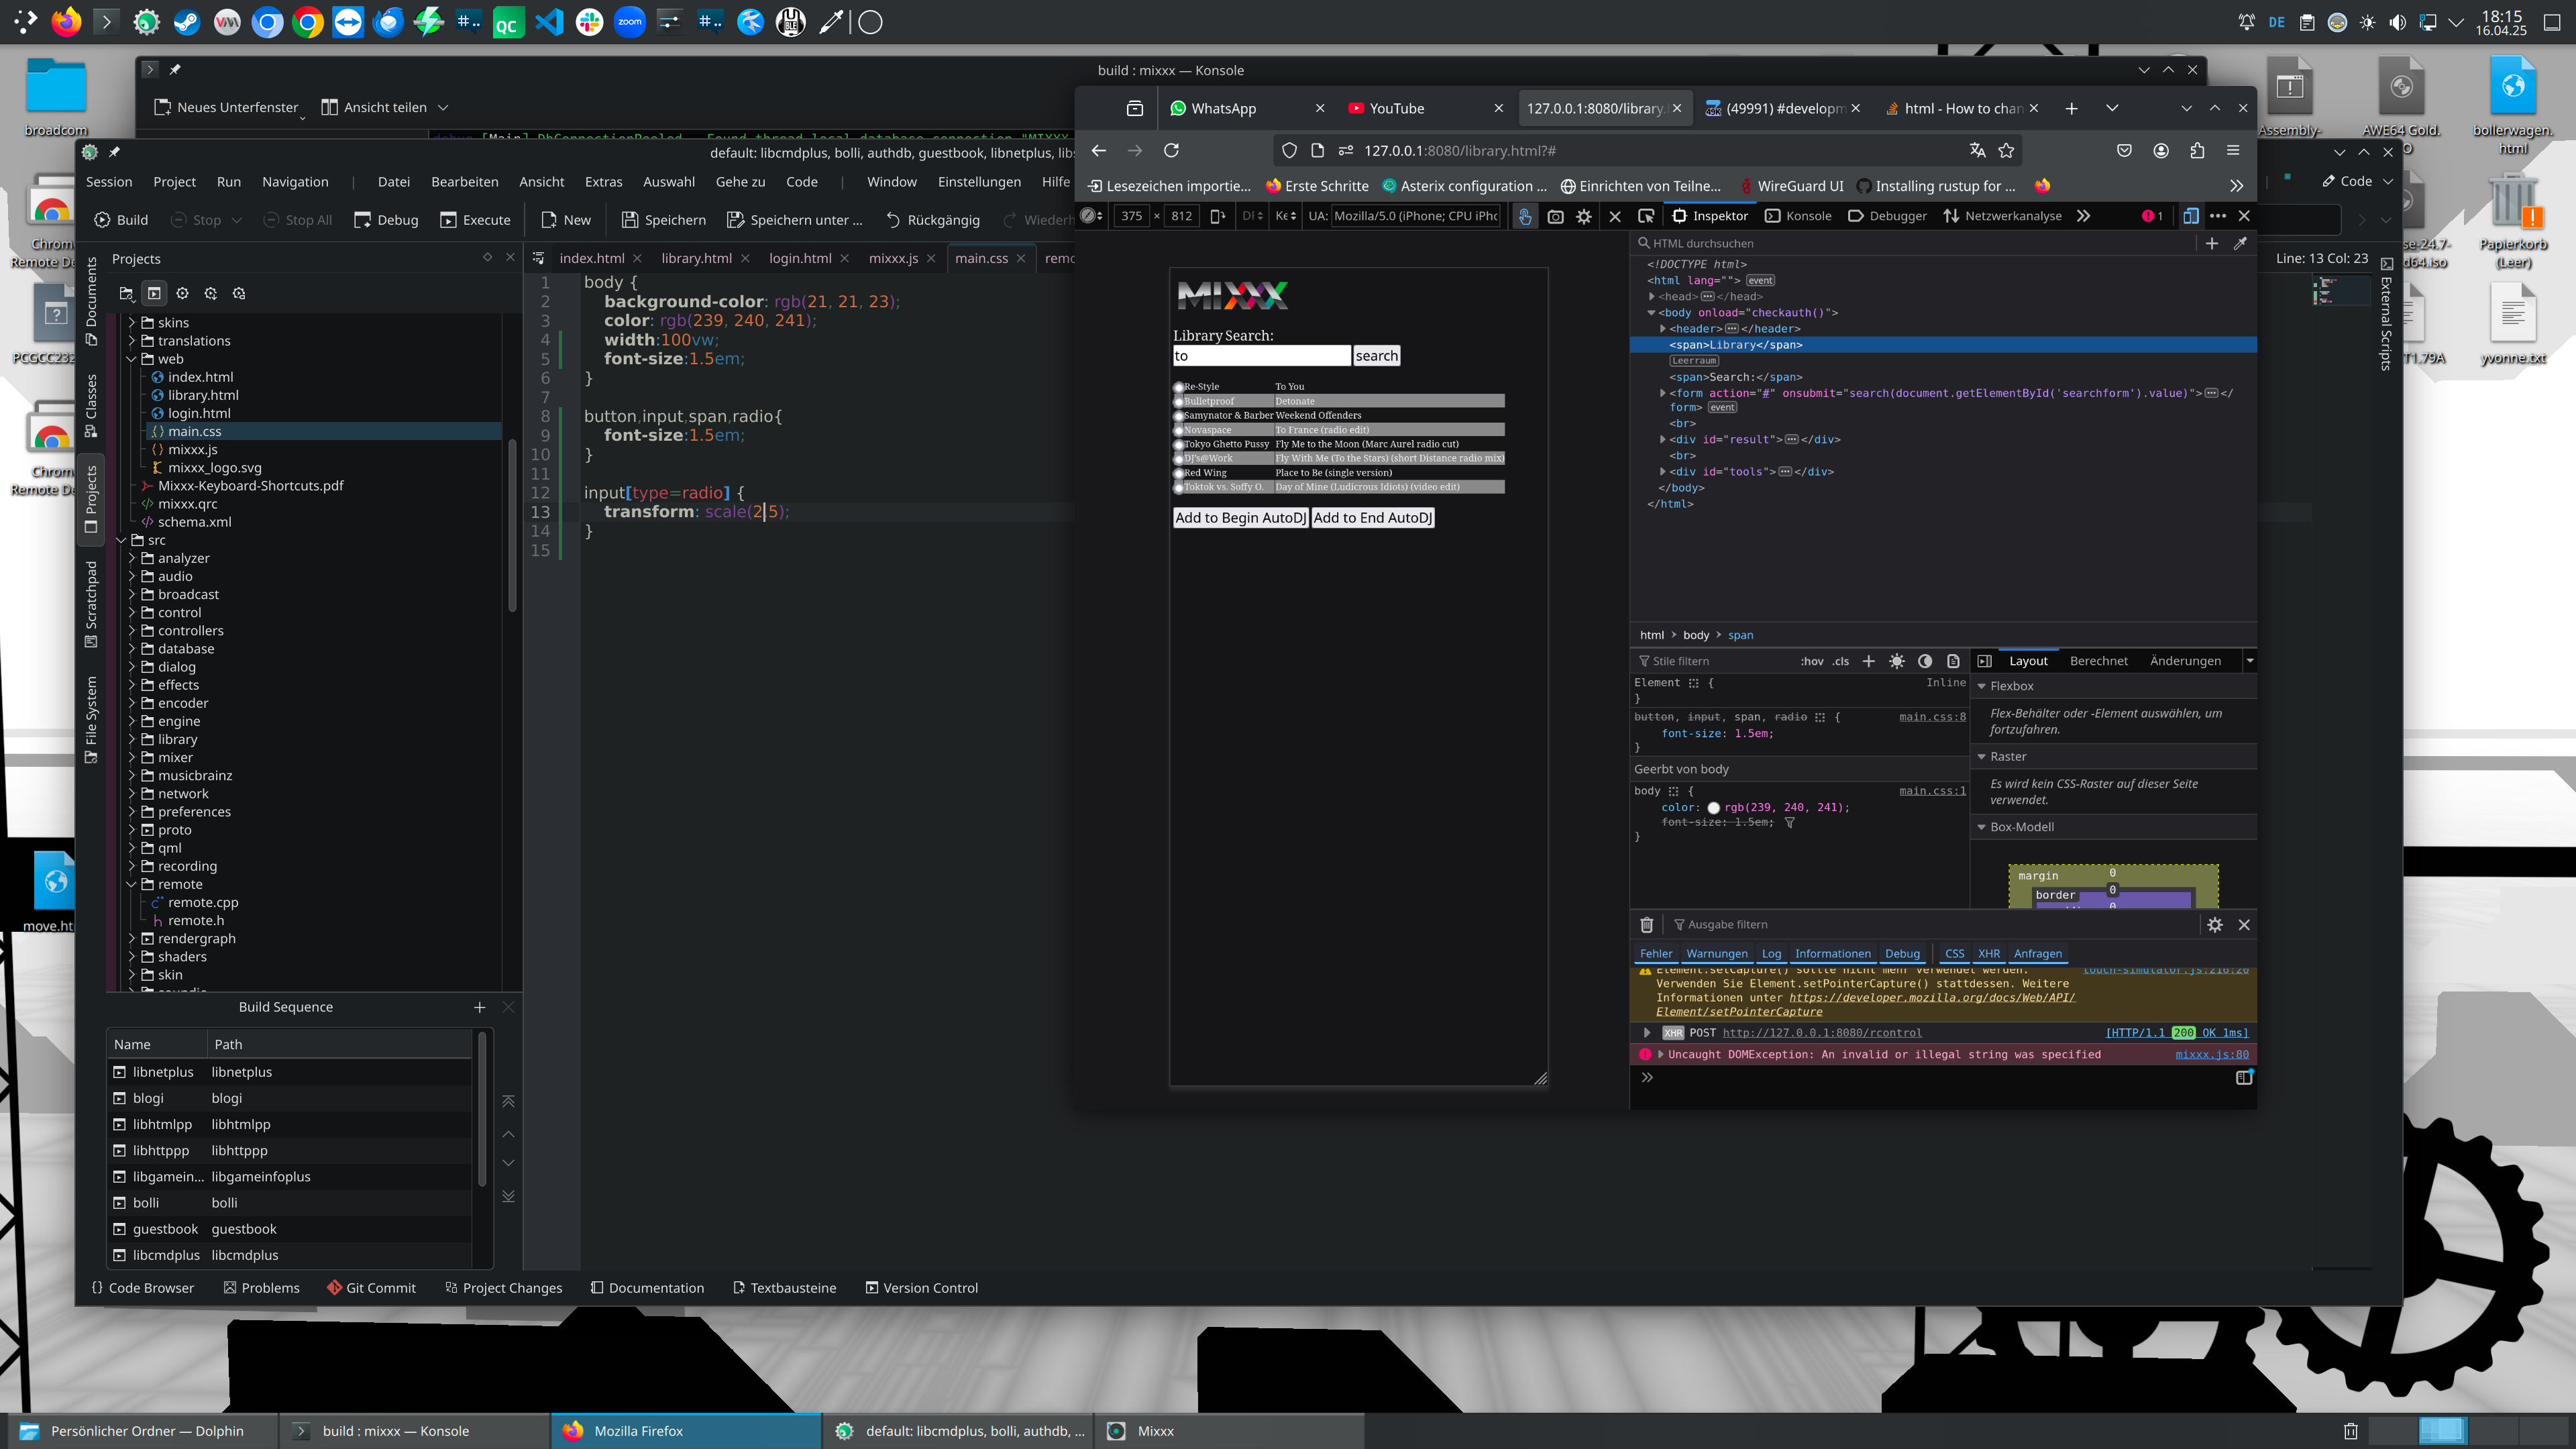Select the Red Wing track radio
The width and height of the screenshot is (2576, 1449).
[x=1179, y=473]
